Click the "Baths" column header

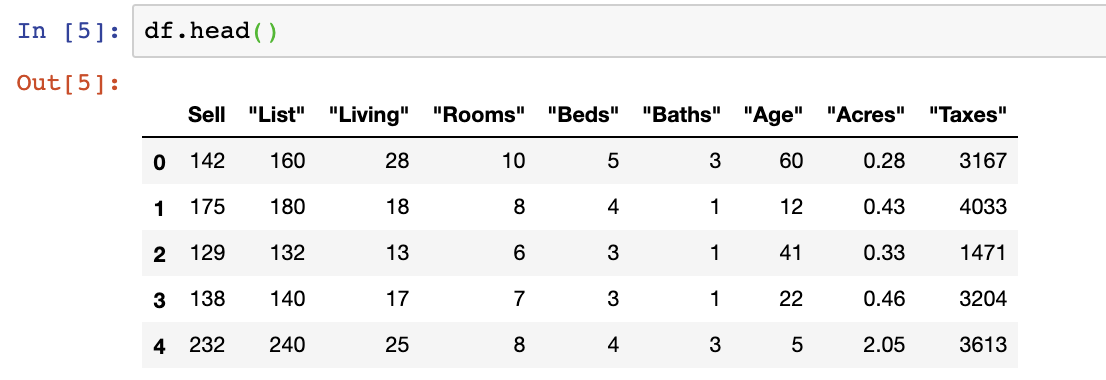click(681, 114)
